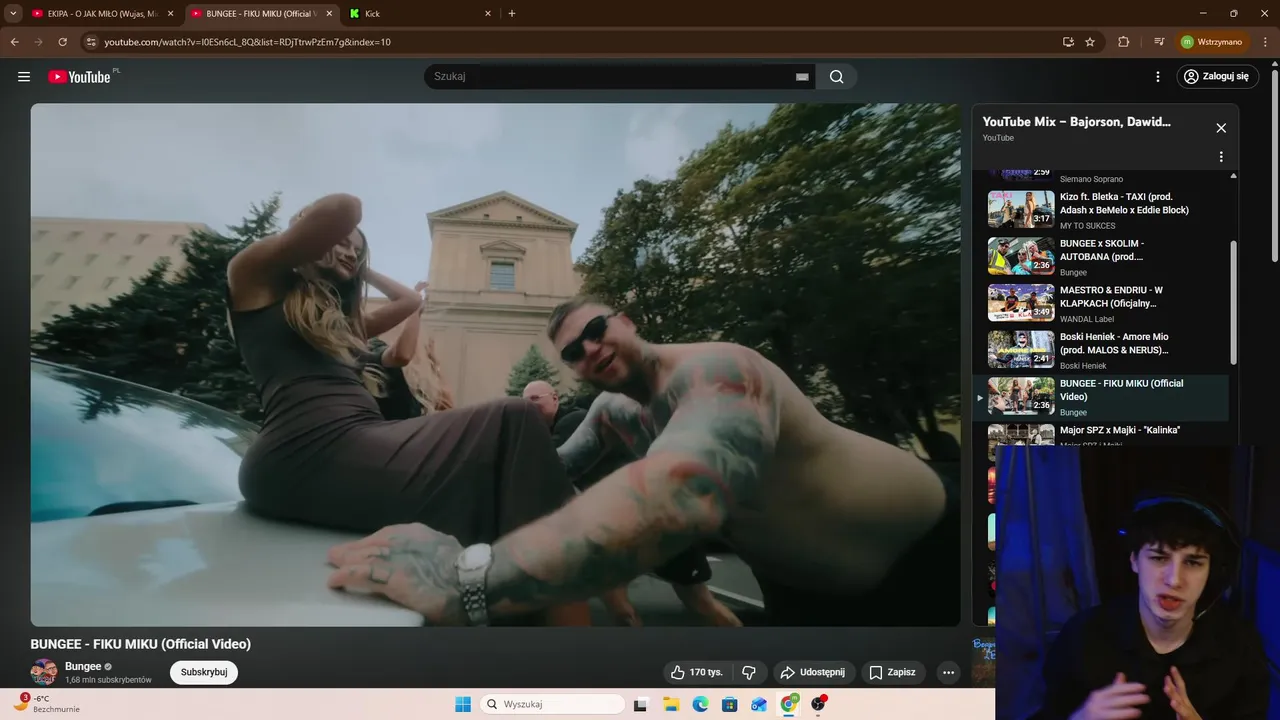Select the BUNGEE - FIKU MIKU tab
This screenshot has height=720, width=1280.
[260, 14]
